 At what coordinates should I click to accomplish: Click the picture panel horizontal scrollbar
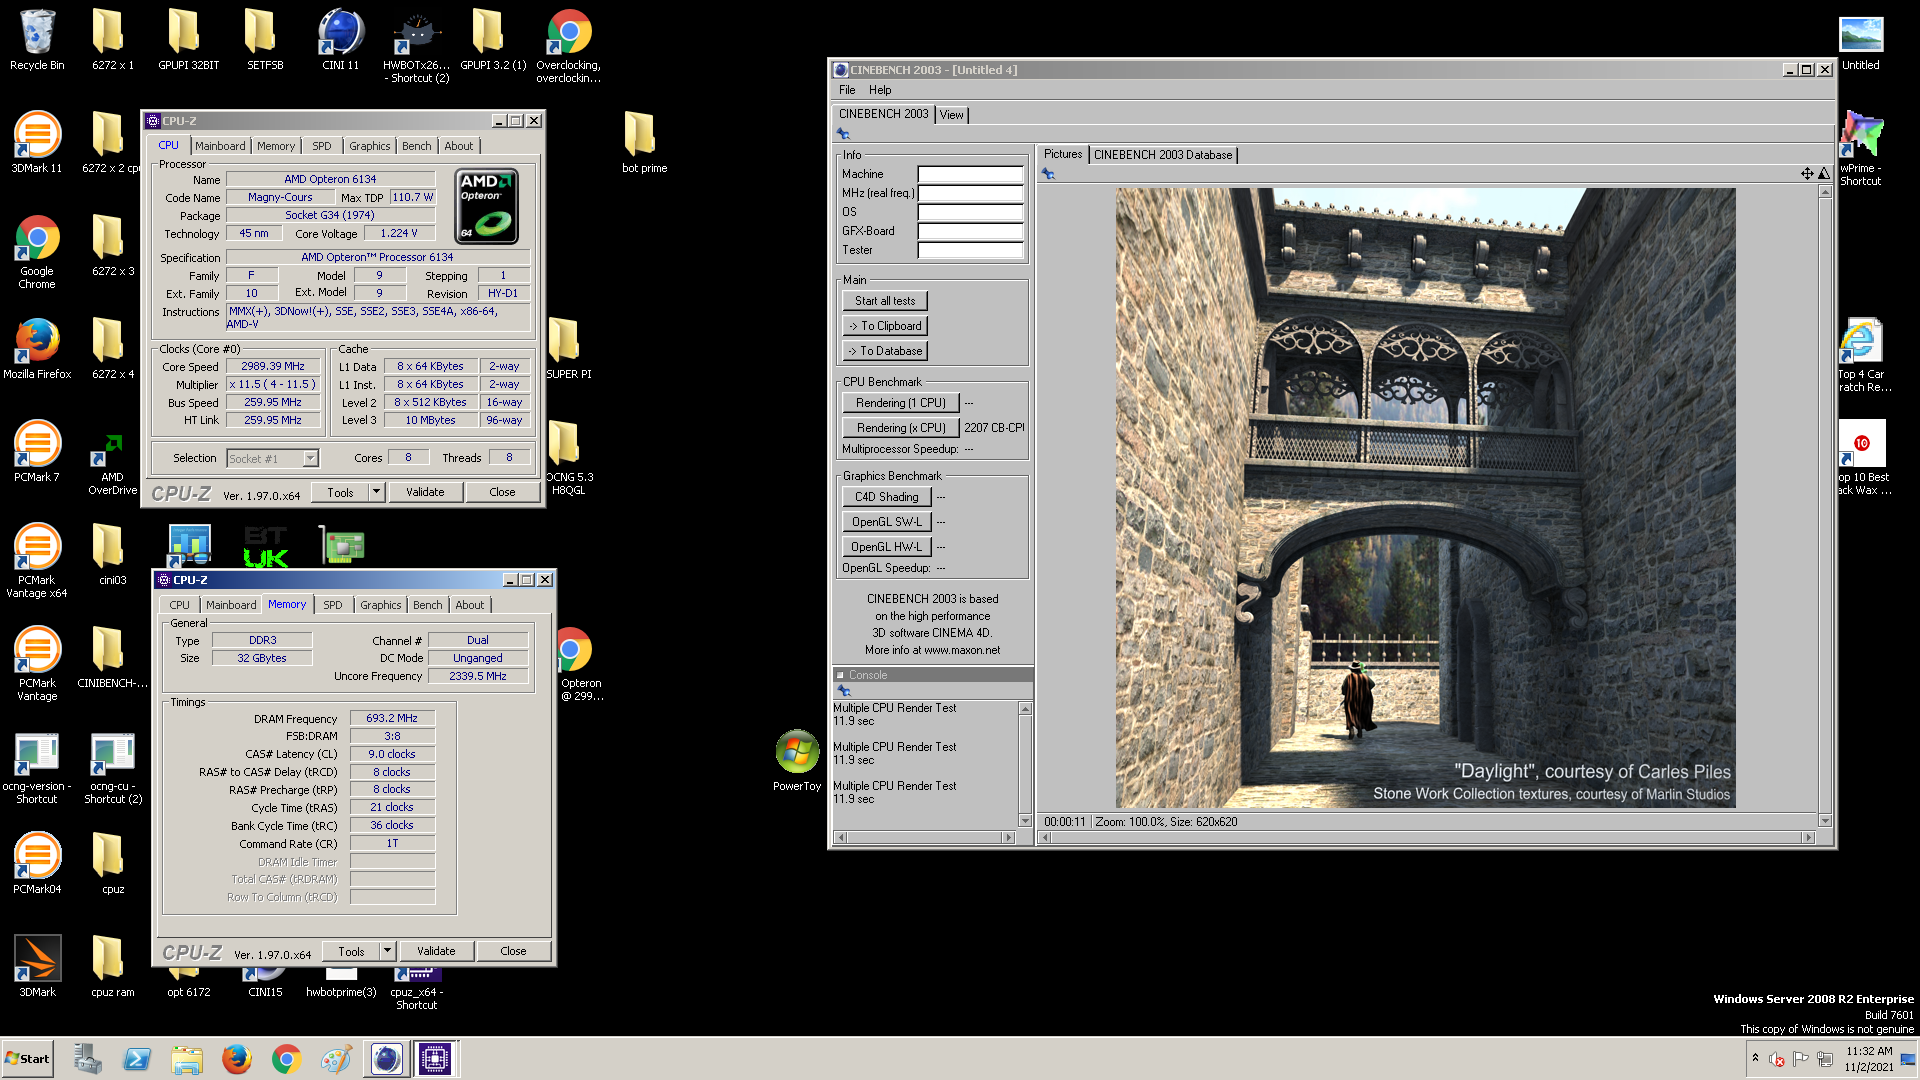[1427, 837]
